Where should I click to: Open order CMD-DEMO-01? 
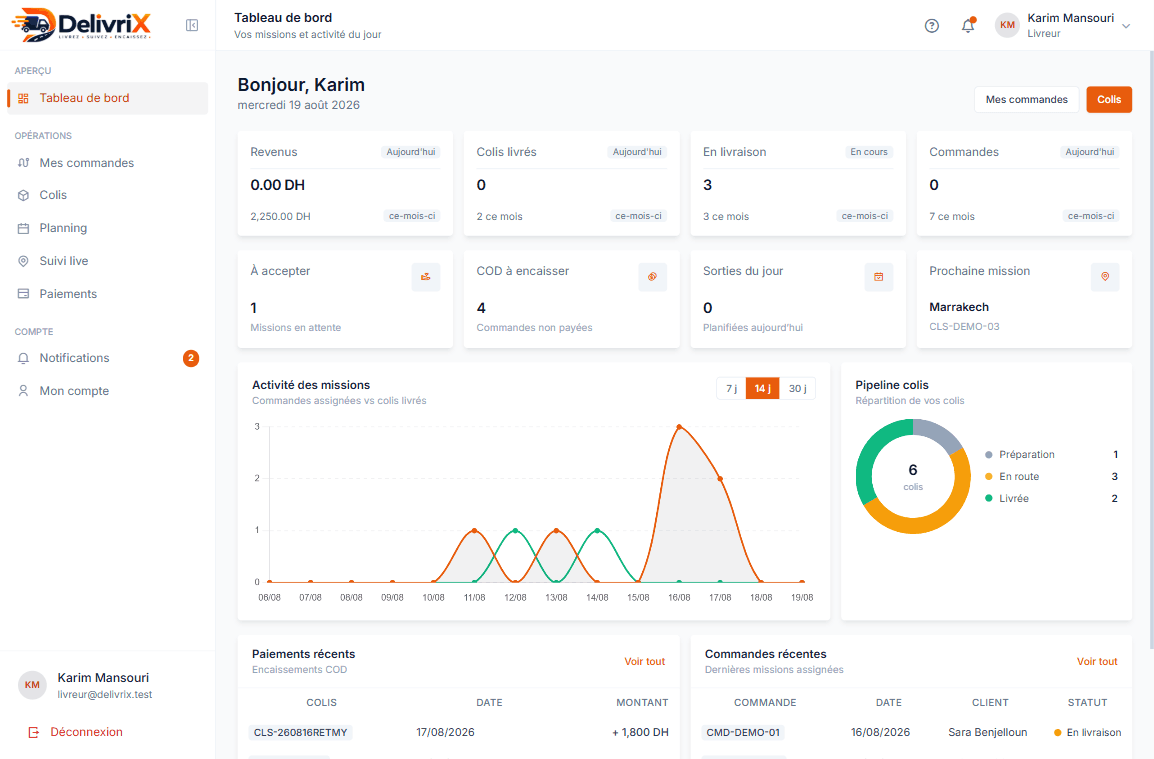coord(743,732)
